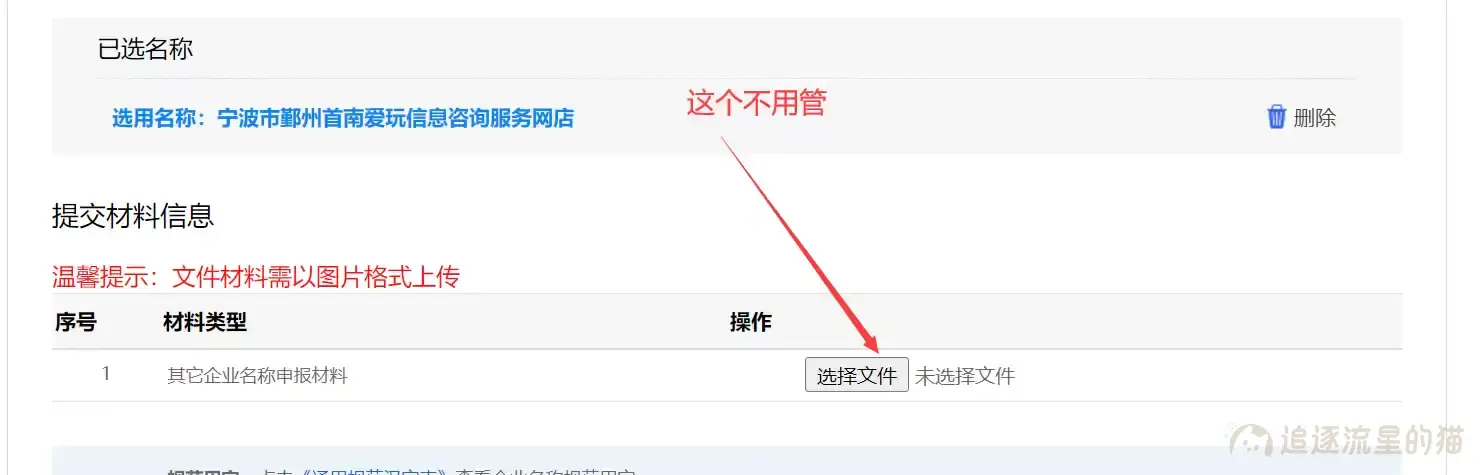Viewport: 1480px width, 475px height.
Task: Click the 序号 column header
Action: [x=76, y=322]
